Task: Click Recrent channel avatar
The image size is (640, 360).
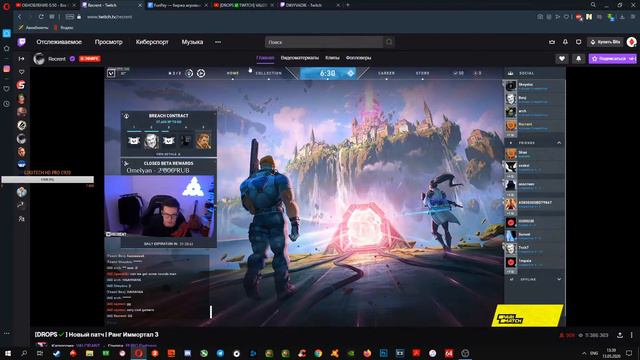Action: [39, 59]
